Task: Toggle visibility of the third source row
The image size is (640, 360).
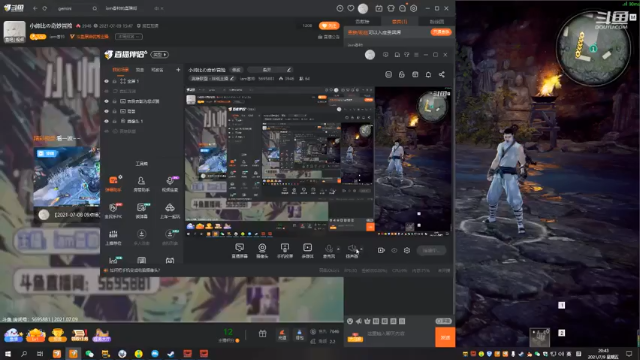Action: pyautogui.click(x=107, y=101)
